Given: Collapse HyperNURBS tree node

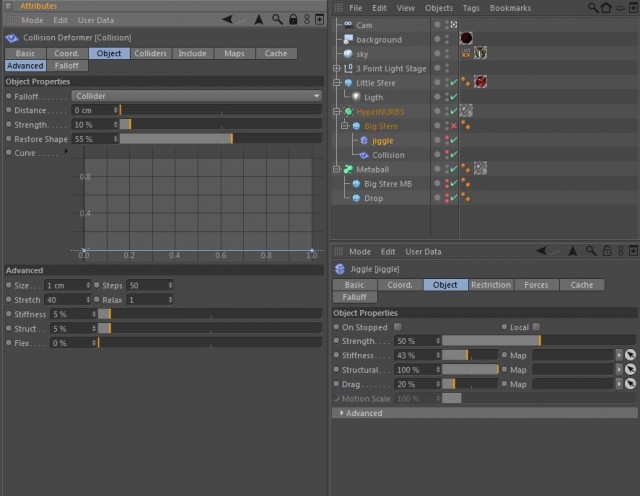Looking at the screenshot, I should click(337, 111).
